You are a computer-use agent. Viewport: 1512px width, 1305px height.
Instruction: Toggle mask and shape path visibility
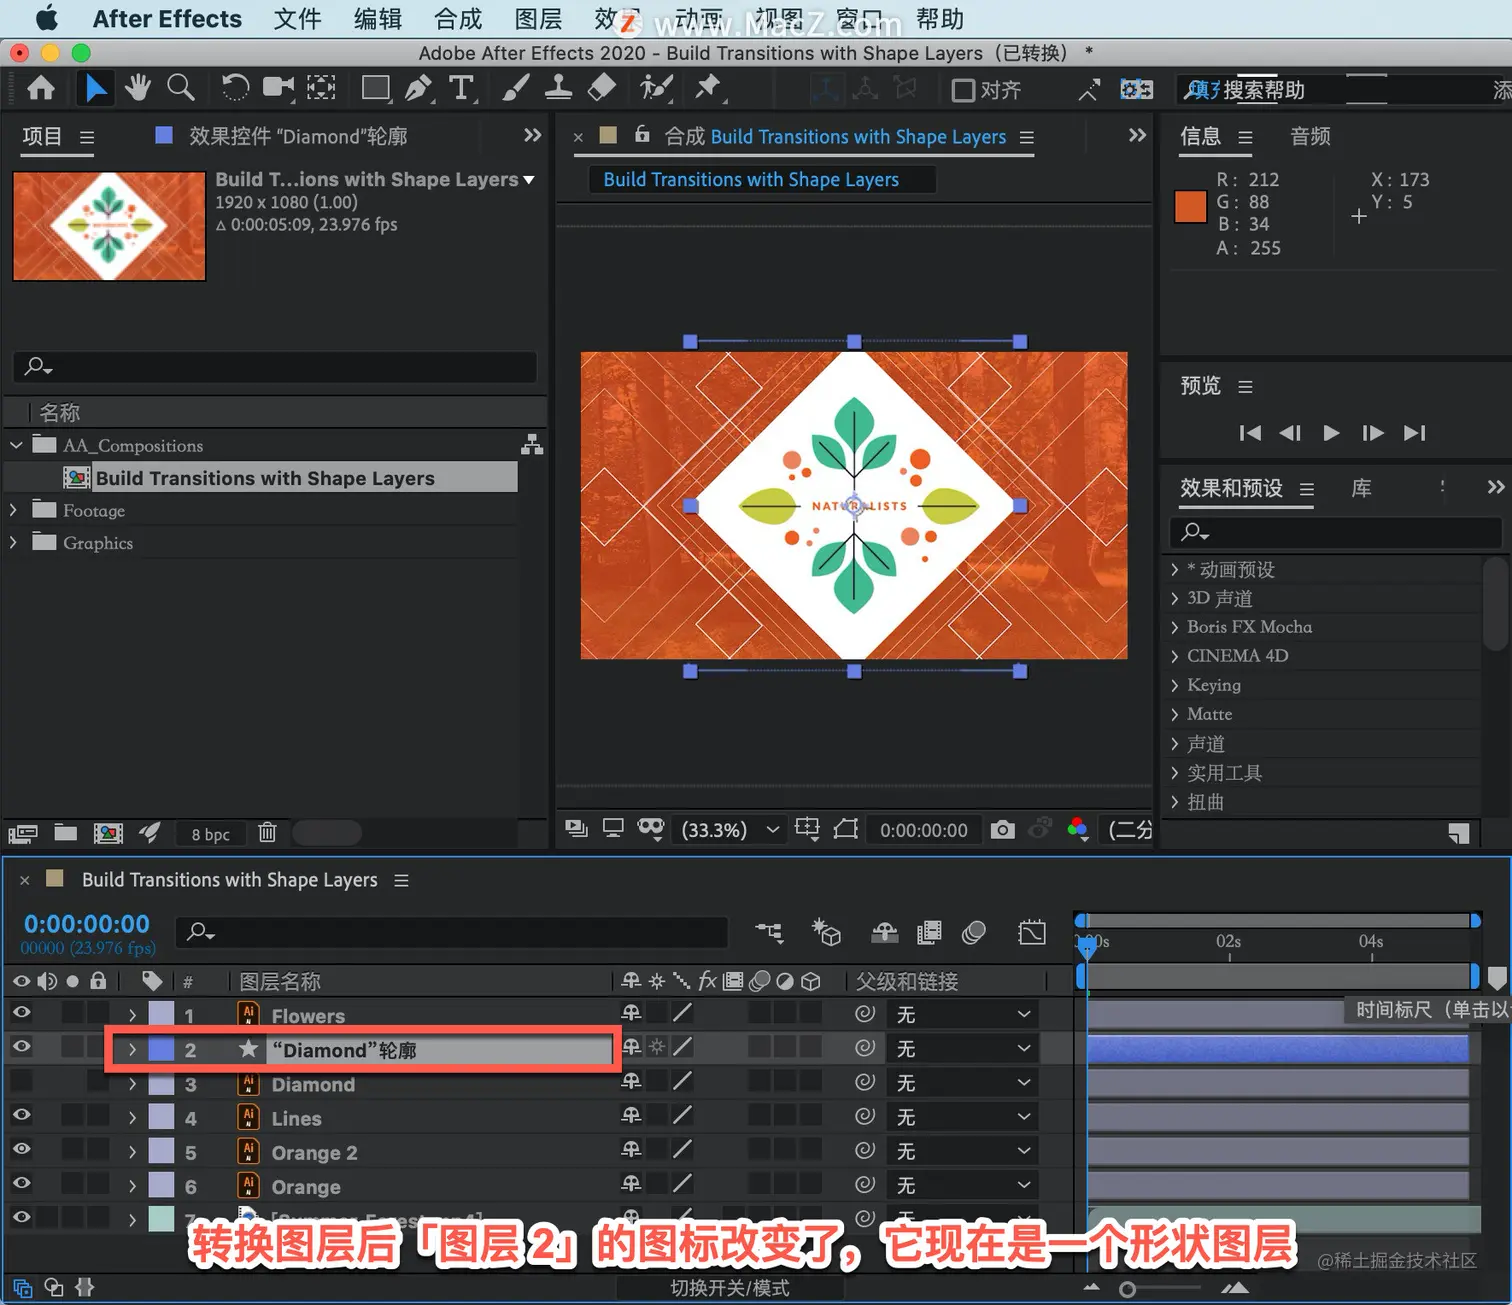point(651,829)
